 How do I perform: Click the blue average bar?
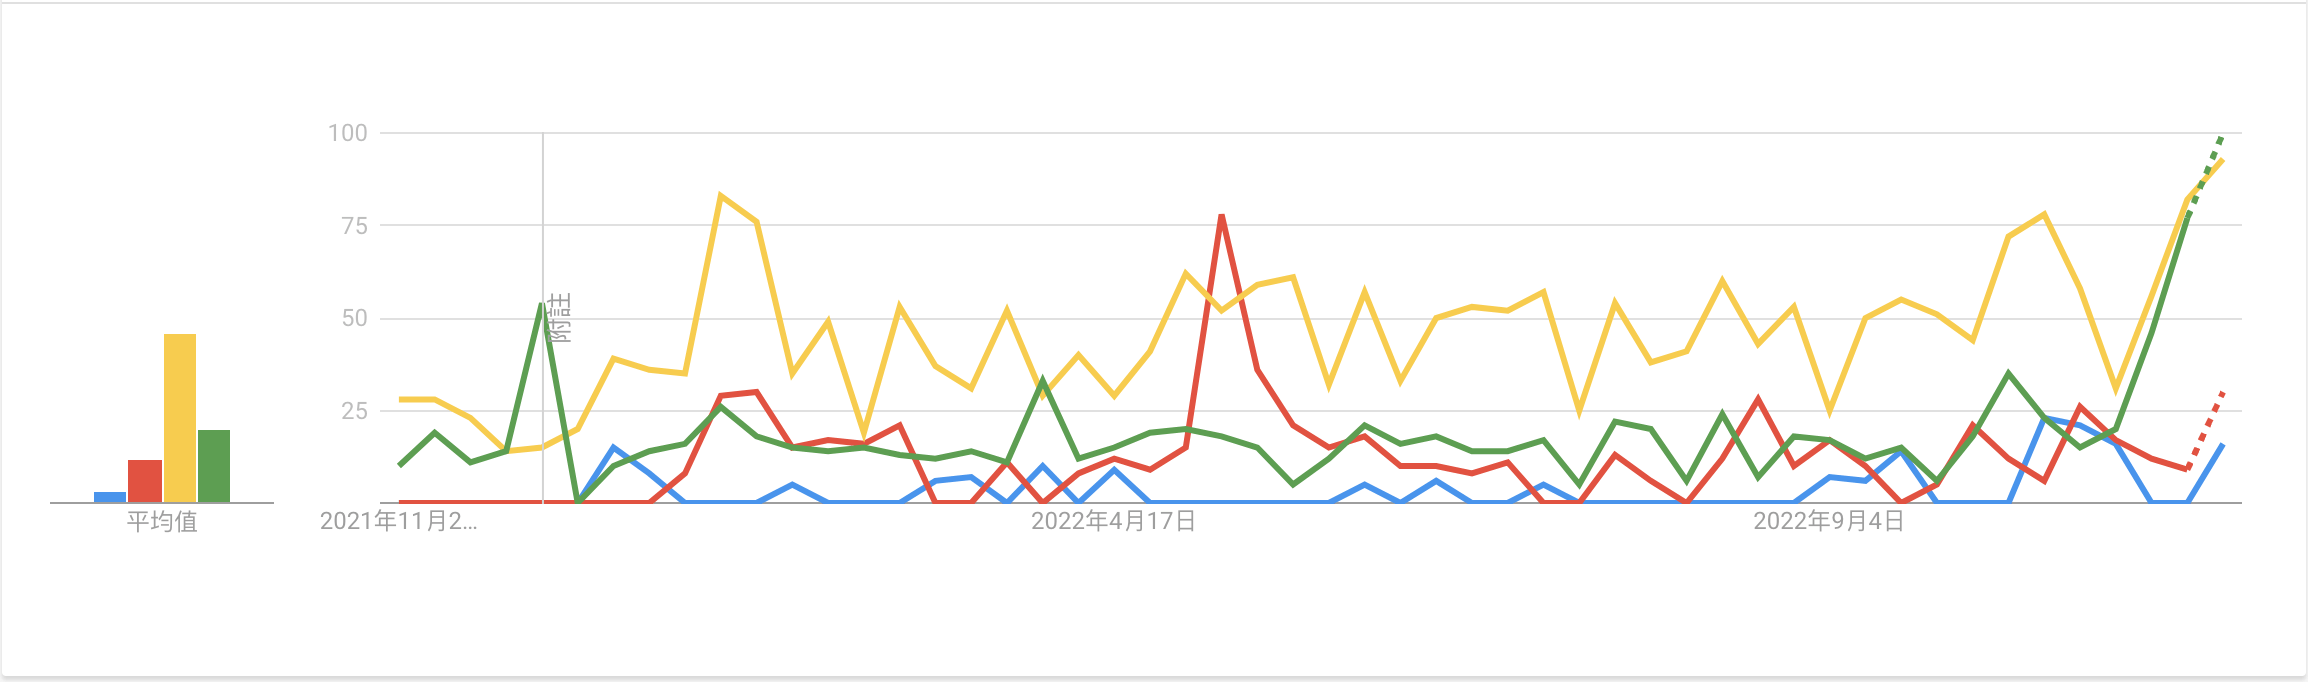[110, 497]
